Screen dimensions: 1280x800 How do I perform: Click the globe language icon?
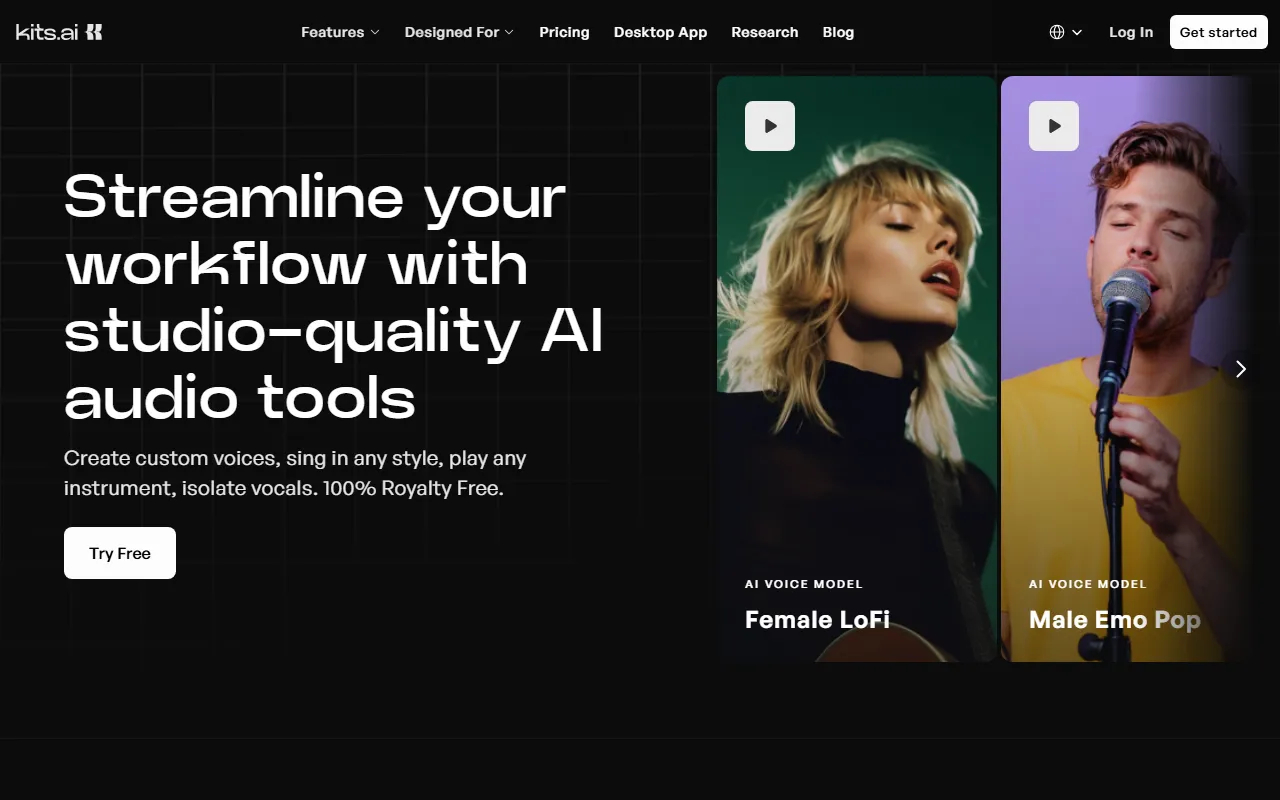pos(1057,32)
